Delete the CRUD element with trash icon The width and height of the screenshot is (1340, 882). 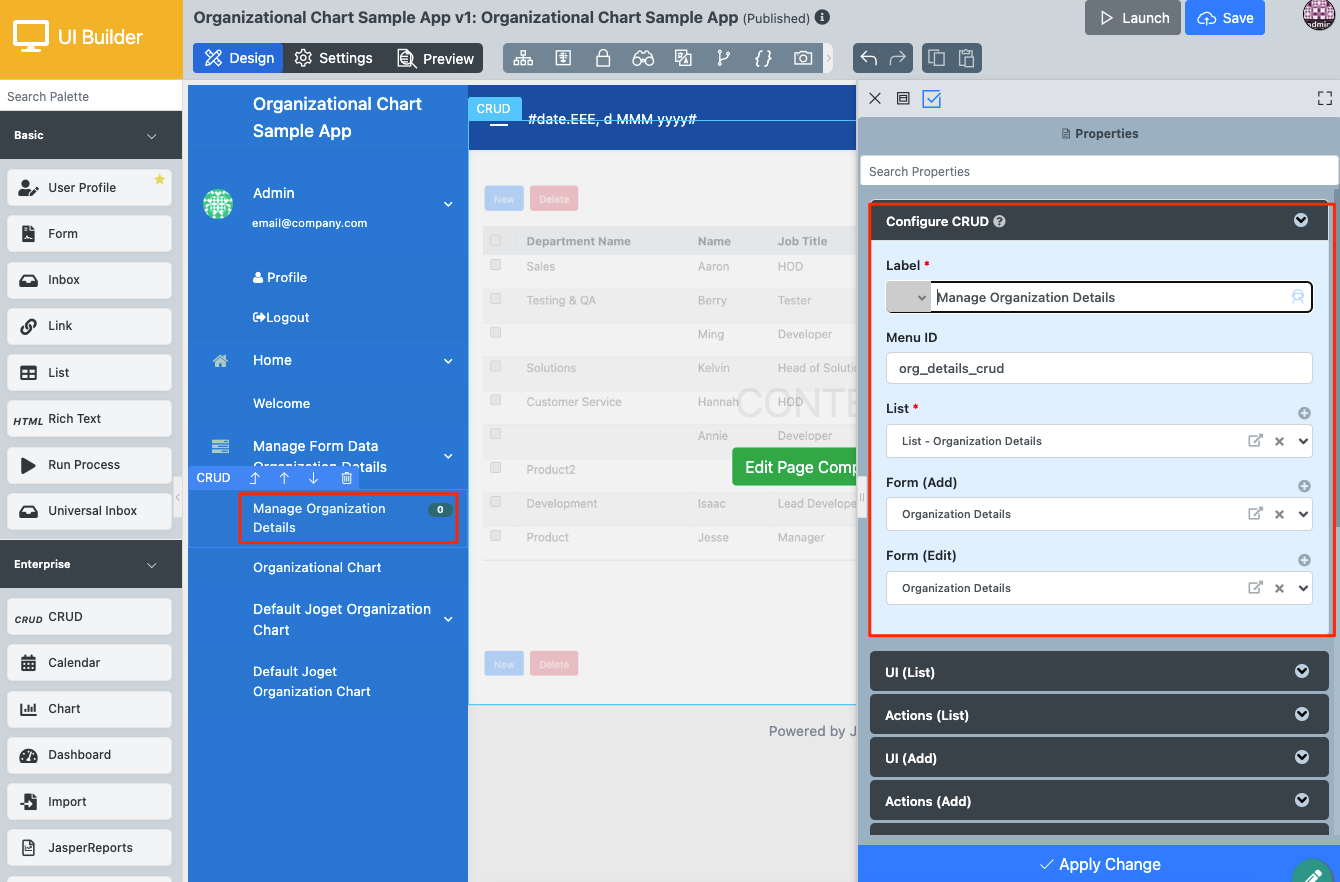pyautogui.click(x=347, y=478)
